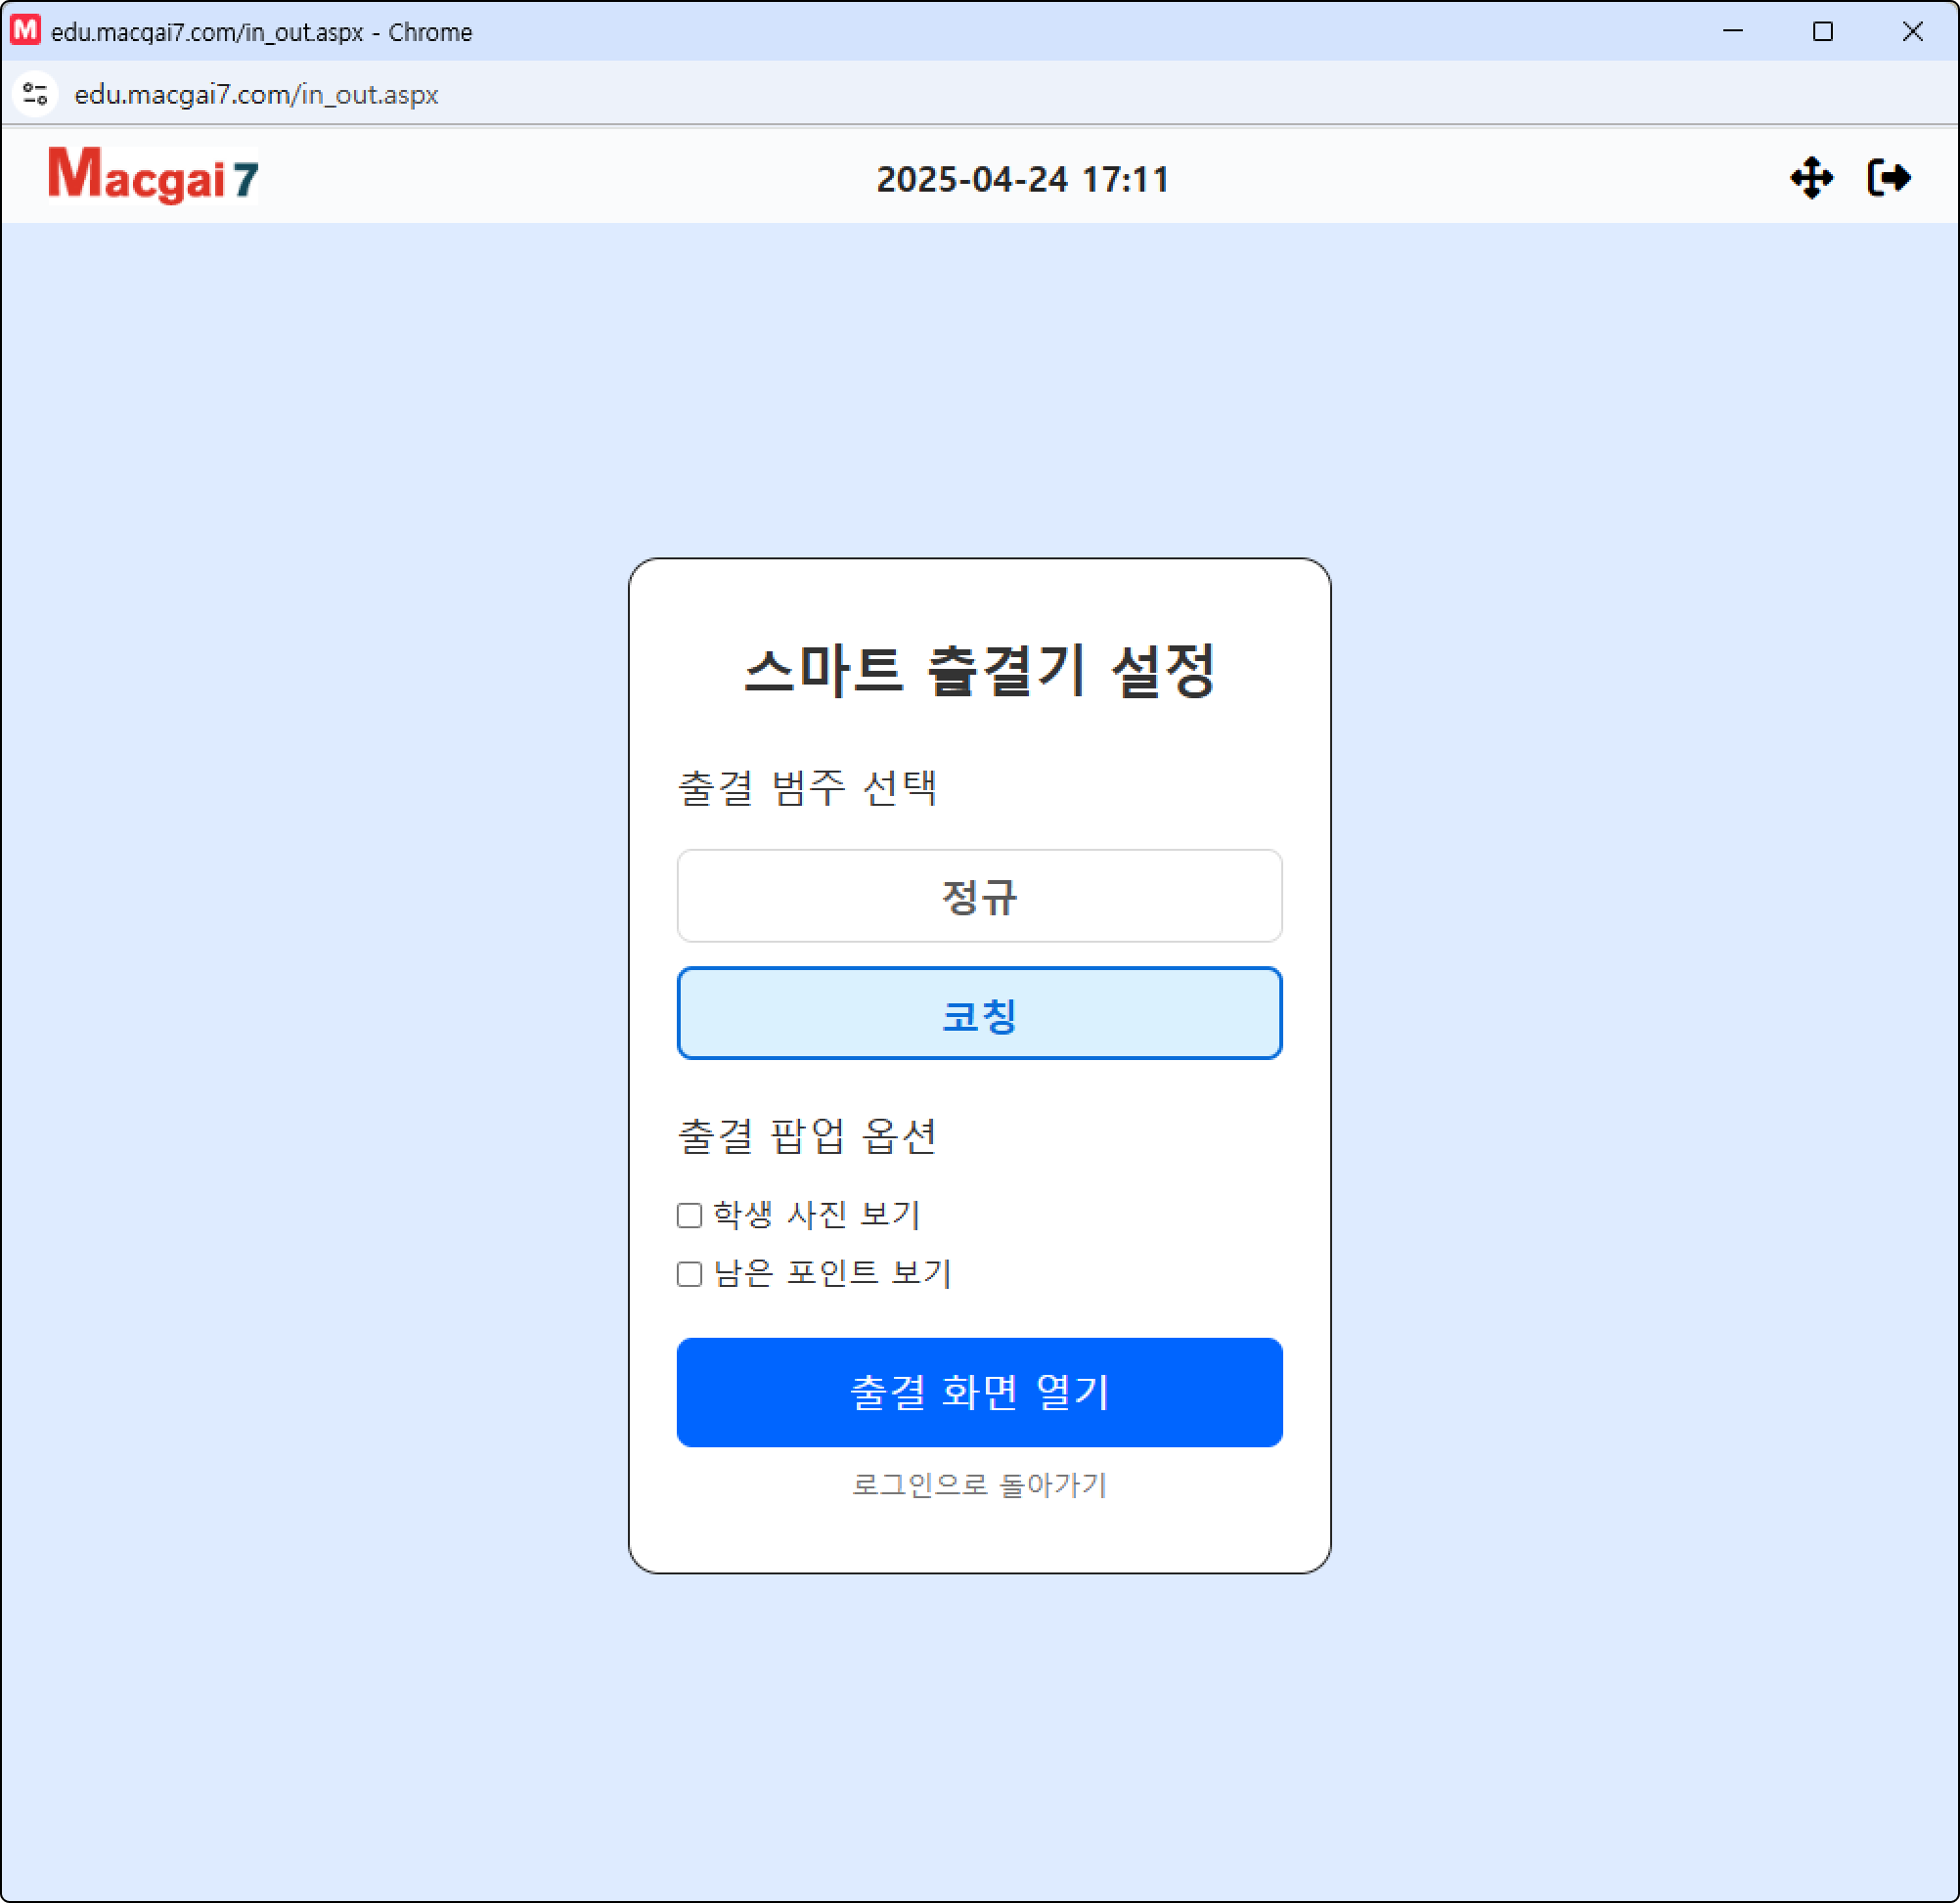The image size is (1960, 1903).
Task: Toggle the 남은 포인트 보기 checkbox
Action: (x=689, y=1273)
